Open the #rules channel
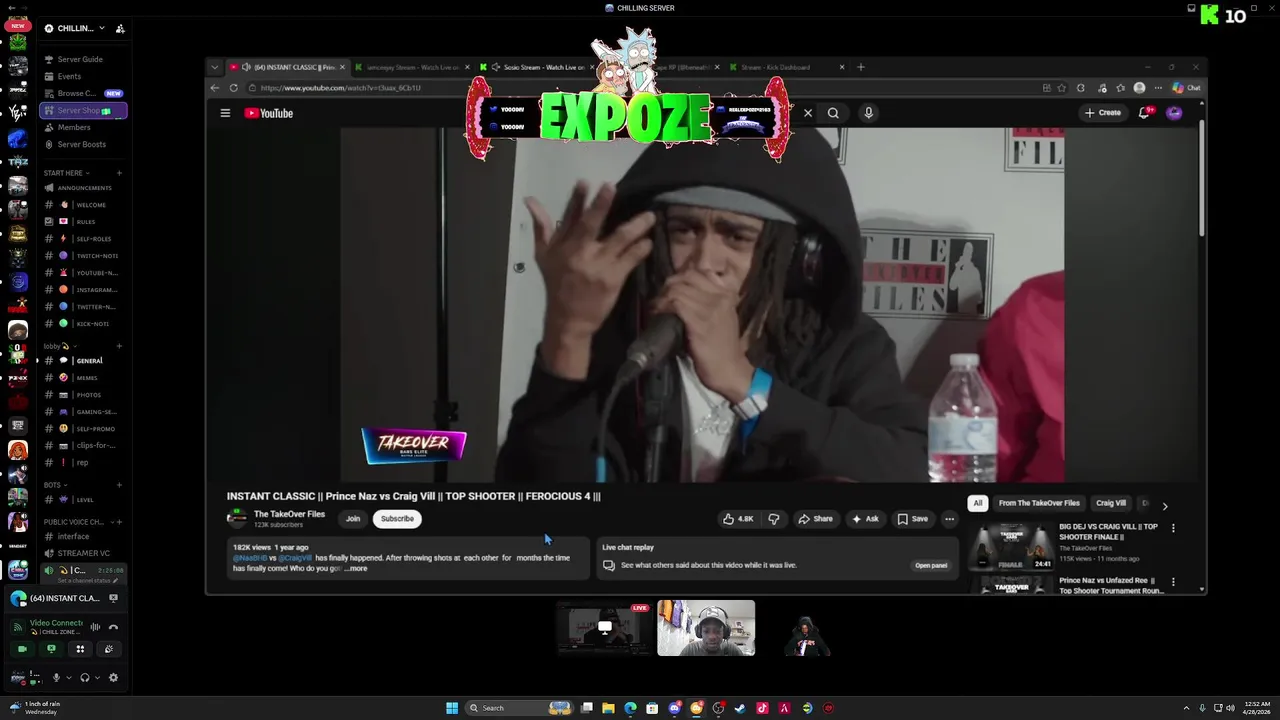The height and width of the screenshot is (720, 1280). pos(84,222)
